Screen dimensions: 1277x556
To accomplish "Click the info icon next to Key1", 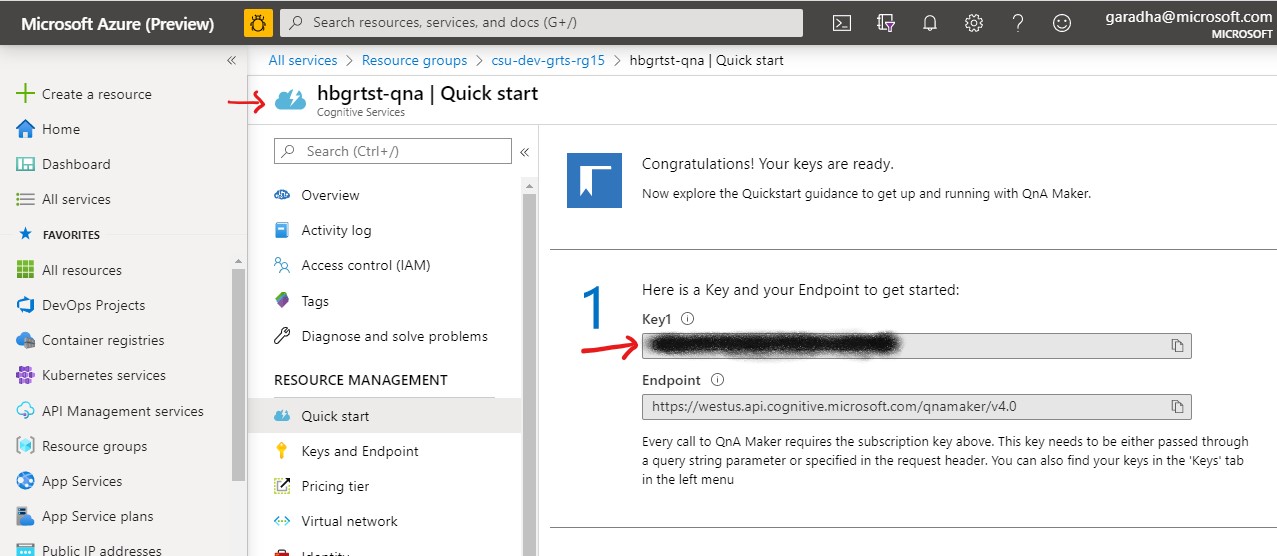I will point(687,319).
